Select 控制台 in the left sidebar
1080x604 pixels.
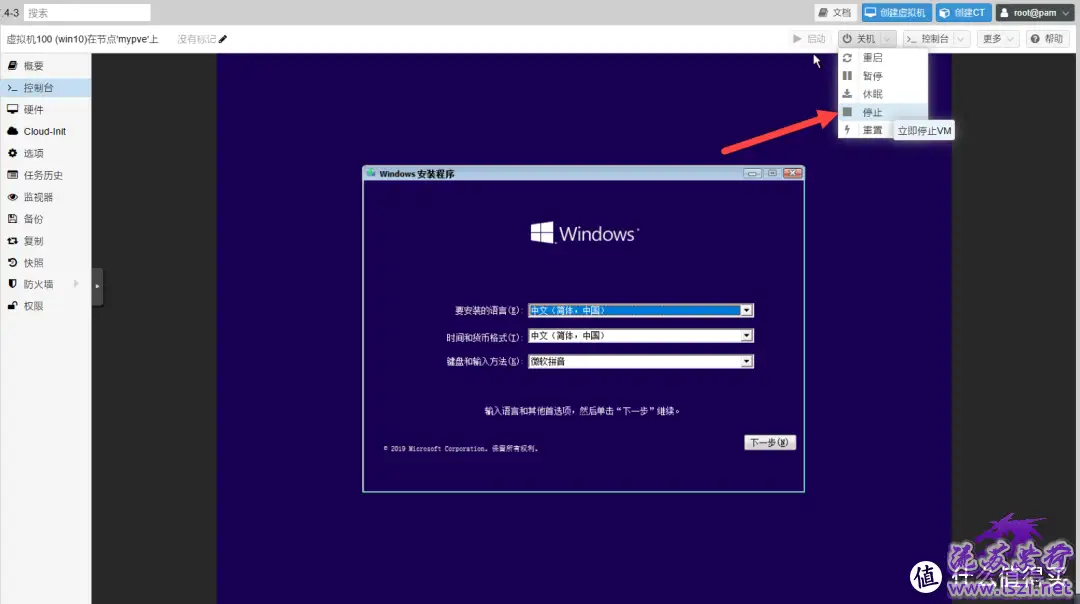coord(45,87)
